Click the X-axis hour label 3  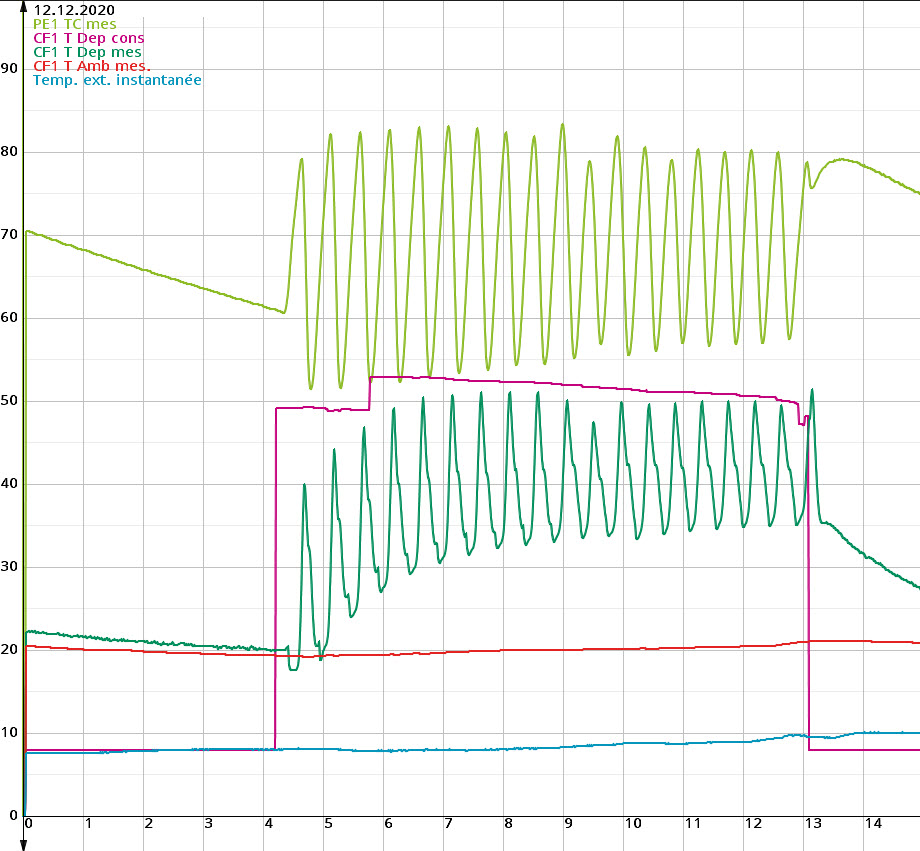tap(208, 823)
